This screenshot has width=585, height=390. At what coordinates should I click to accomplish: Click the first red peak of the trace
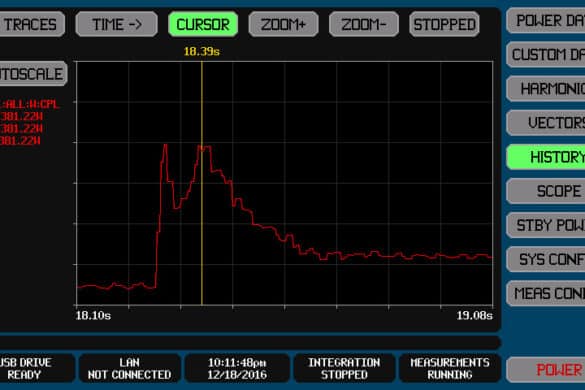[165, 146]
